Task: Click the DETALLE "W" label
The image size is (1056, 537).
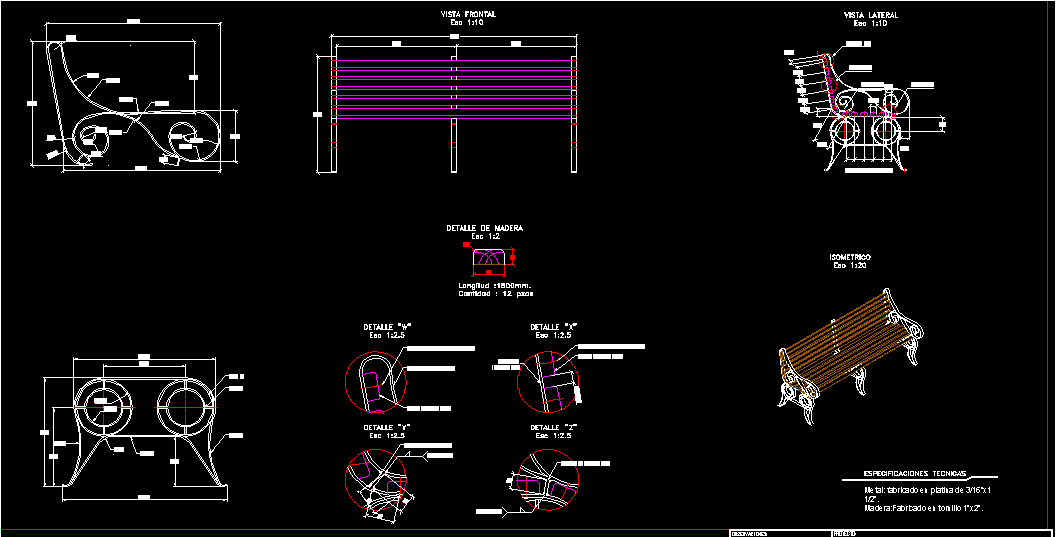Action: 388,327
